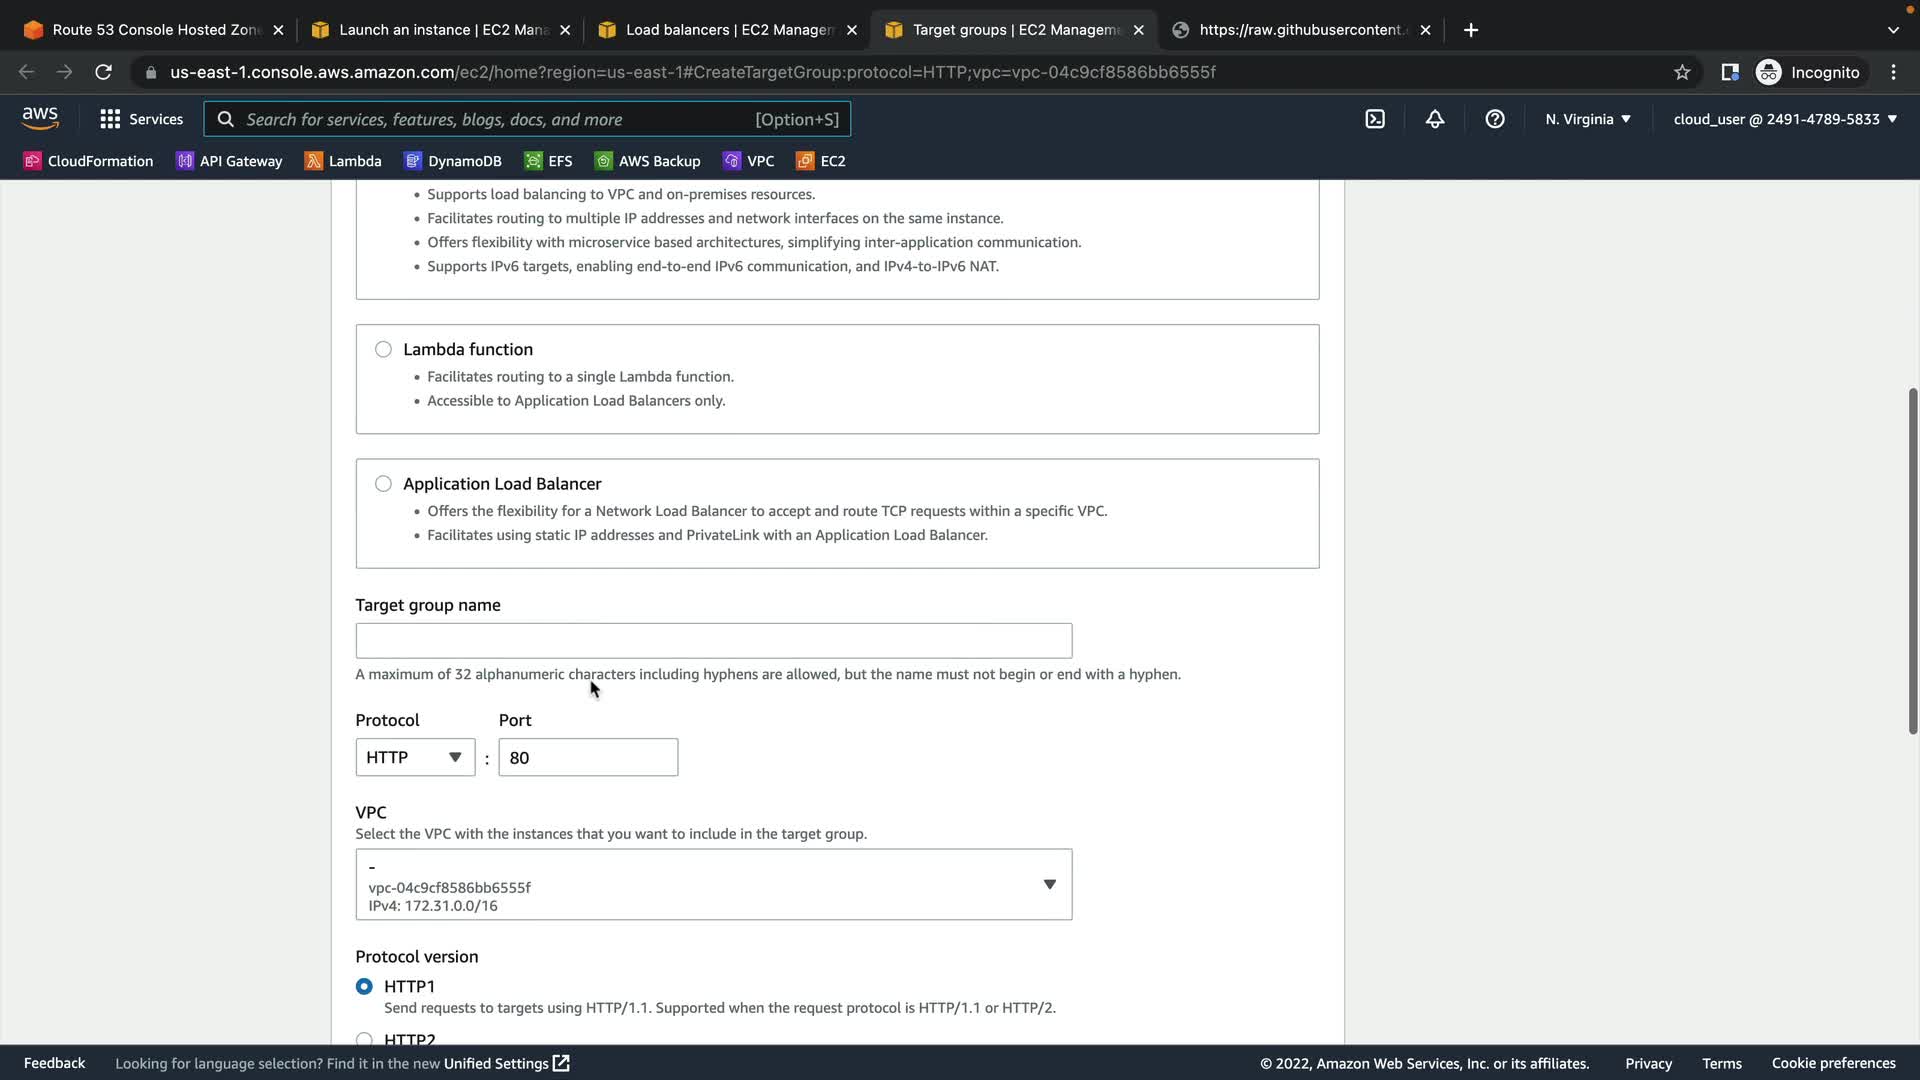
Task: Open the notifications bell icon
Action: click(x=1434, y=119)
